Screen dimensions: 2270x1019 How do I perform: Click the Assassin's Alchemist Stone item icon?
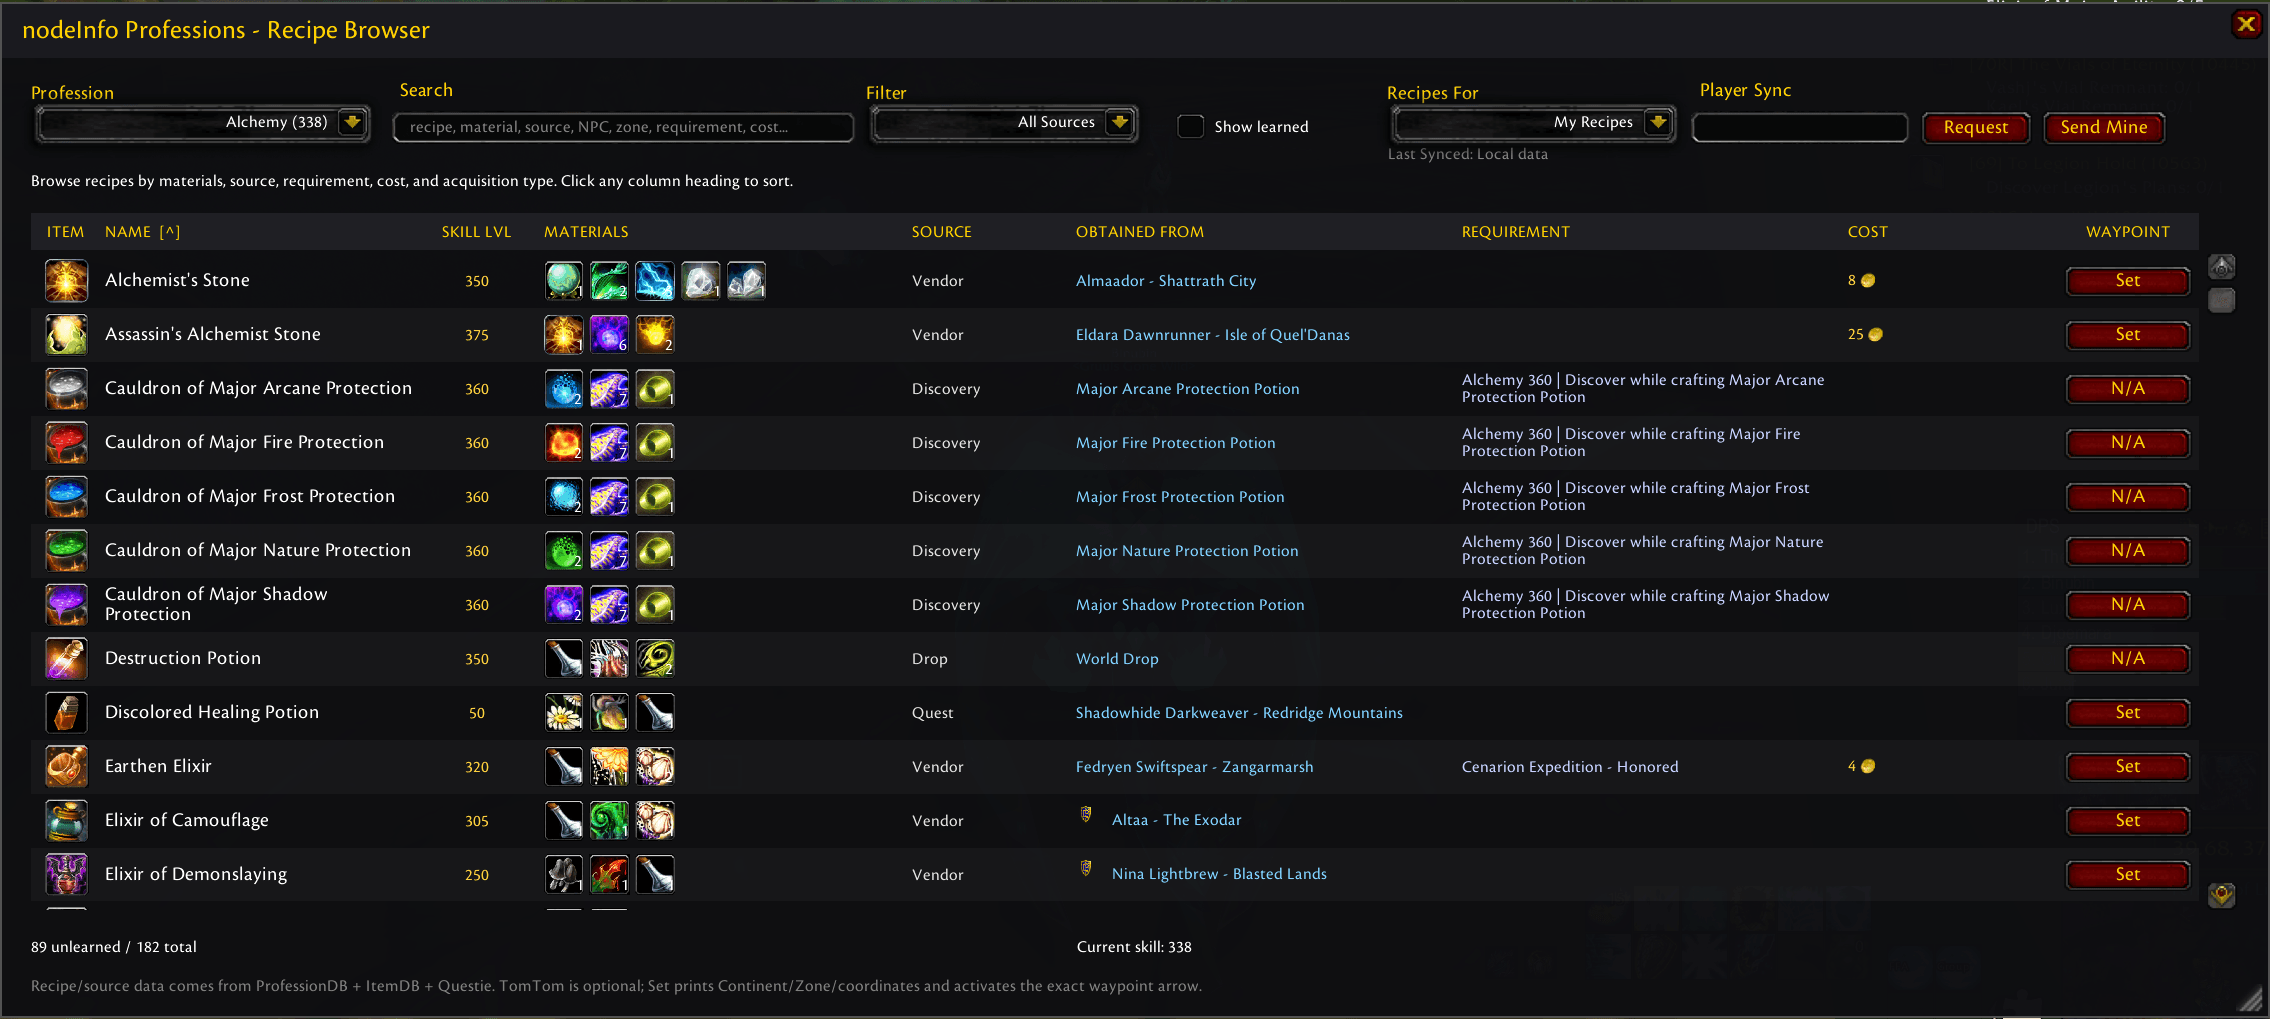[x=67, y=335]
